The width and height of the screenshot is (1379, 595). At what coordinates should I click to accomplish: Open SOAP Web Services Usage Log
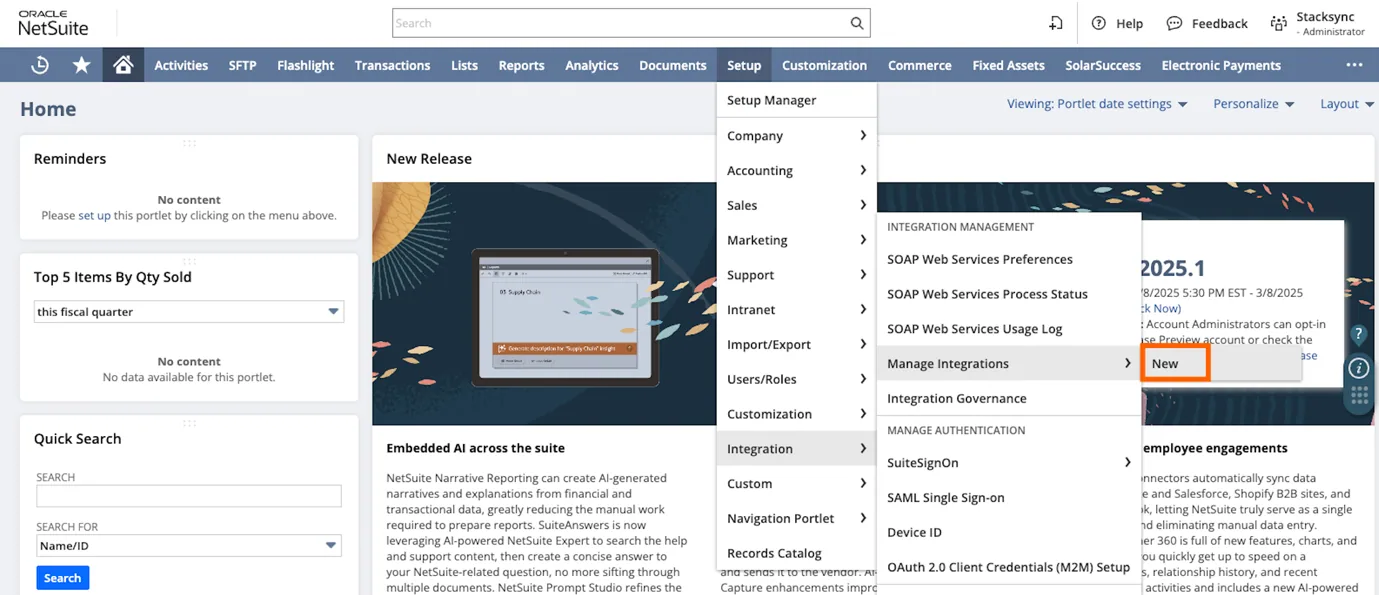tap(1008, 329)
